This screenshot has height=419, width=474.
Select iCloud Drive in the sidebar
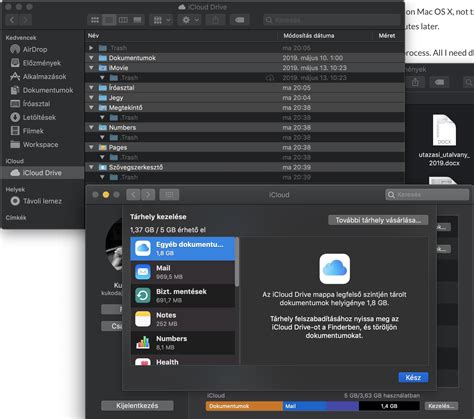click(x=43, y=173)
